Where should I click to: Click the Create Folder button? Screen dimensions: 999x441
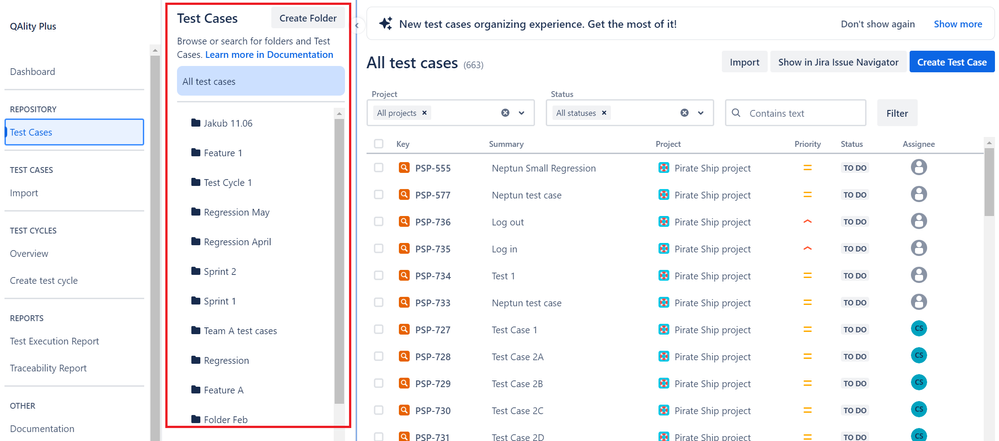point(308,18)
